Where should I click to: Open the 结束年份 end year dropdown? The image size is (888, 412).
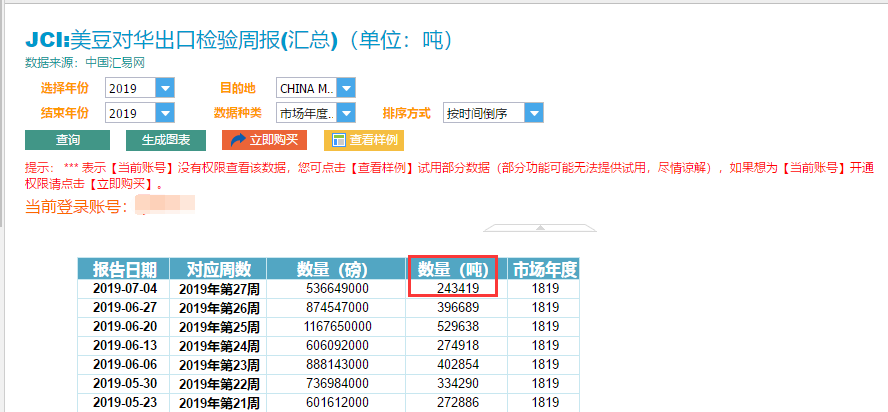click(x=165, y=113)
